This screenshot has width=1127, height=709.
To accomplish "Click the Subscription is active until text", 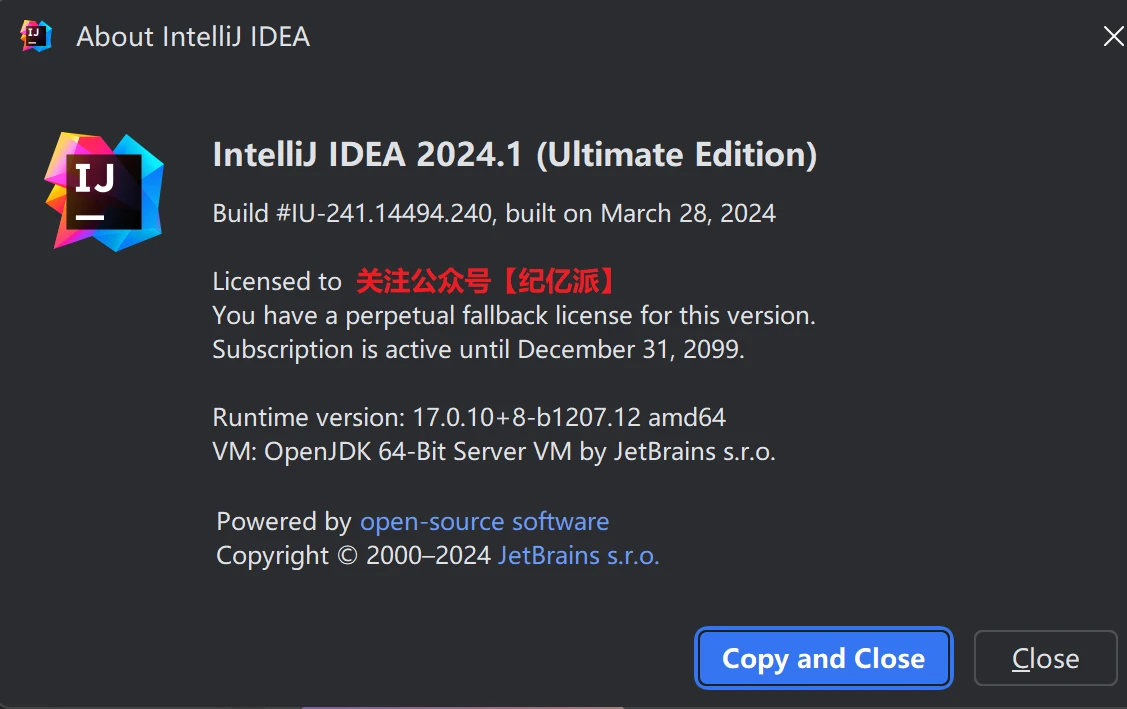I will pos(362,350).
